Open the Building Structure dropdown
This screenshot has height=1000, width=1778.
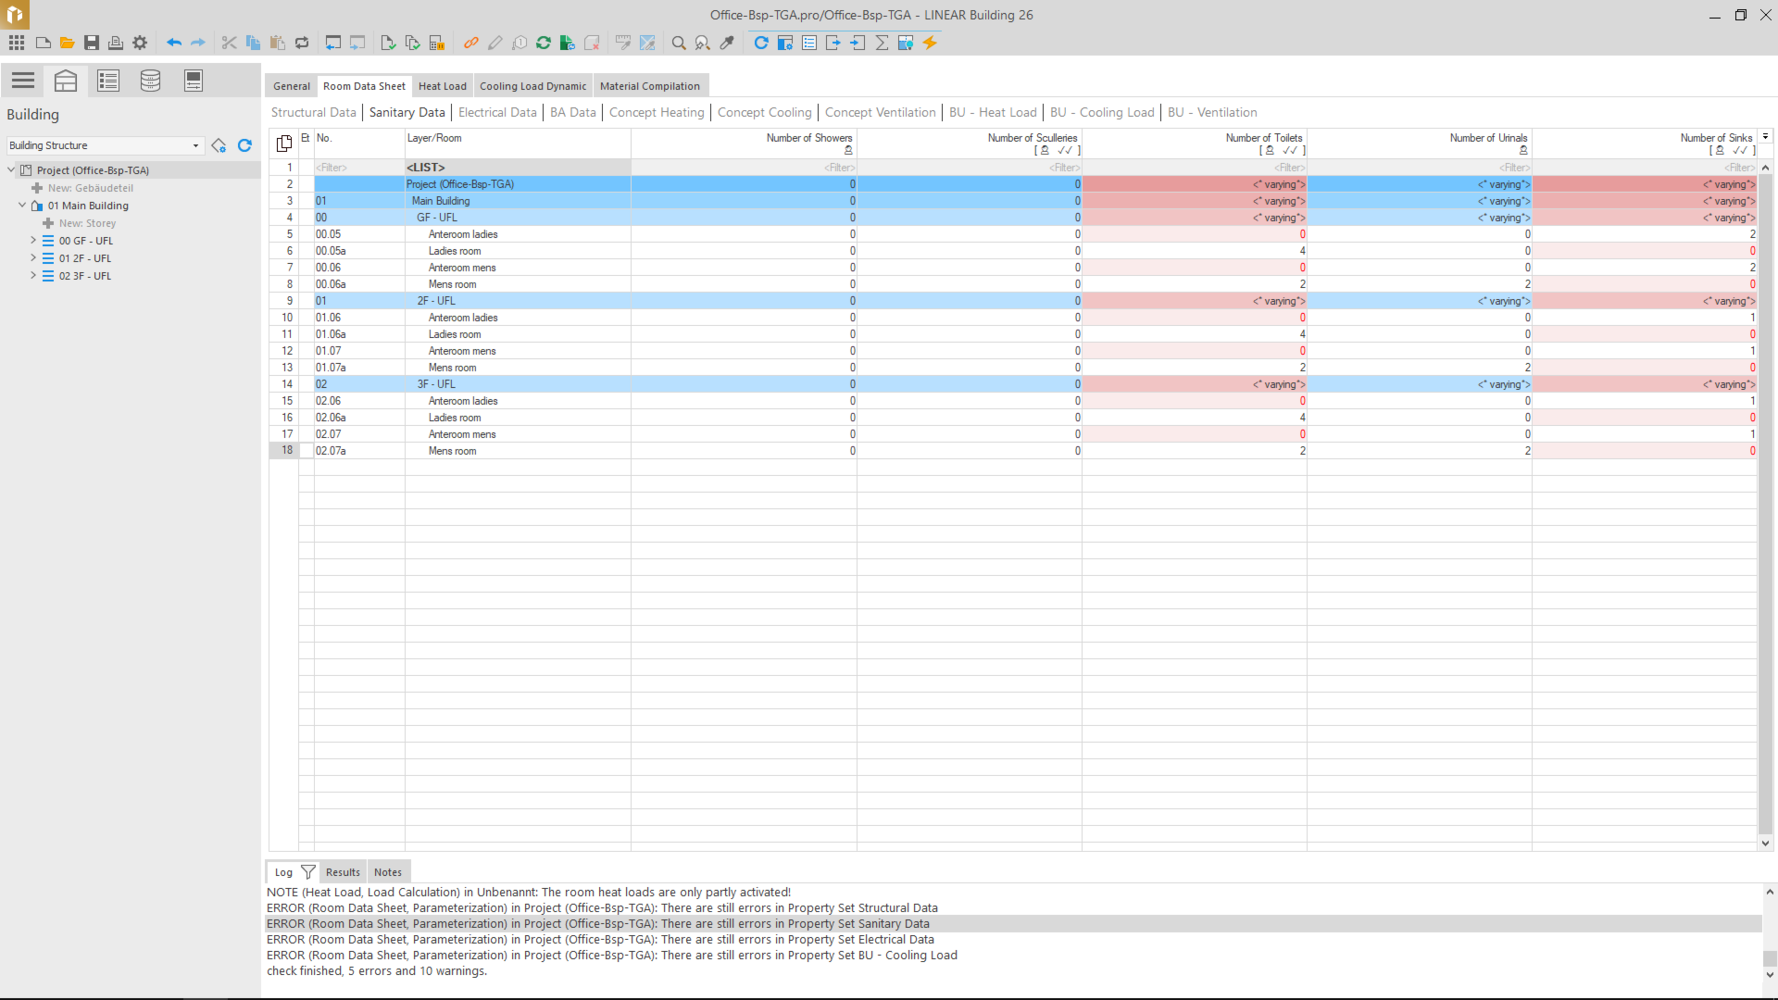click(x=195, y=146)
